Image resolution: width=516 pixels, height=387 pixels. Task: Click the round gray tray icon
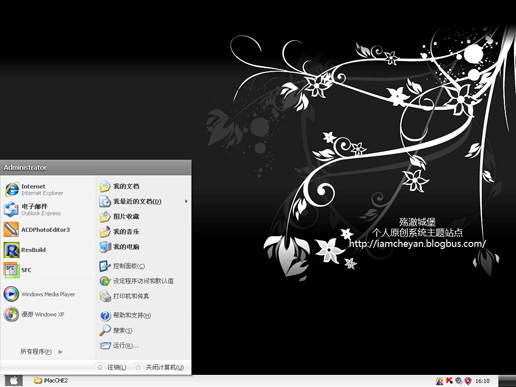[459, 380]
